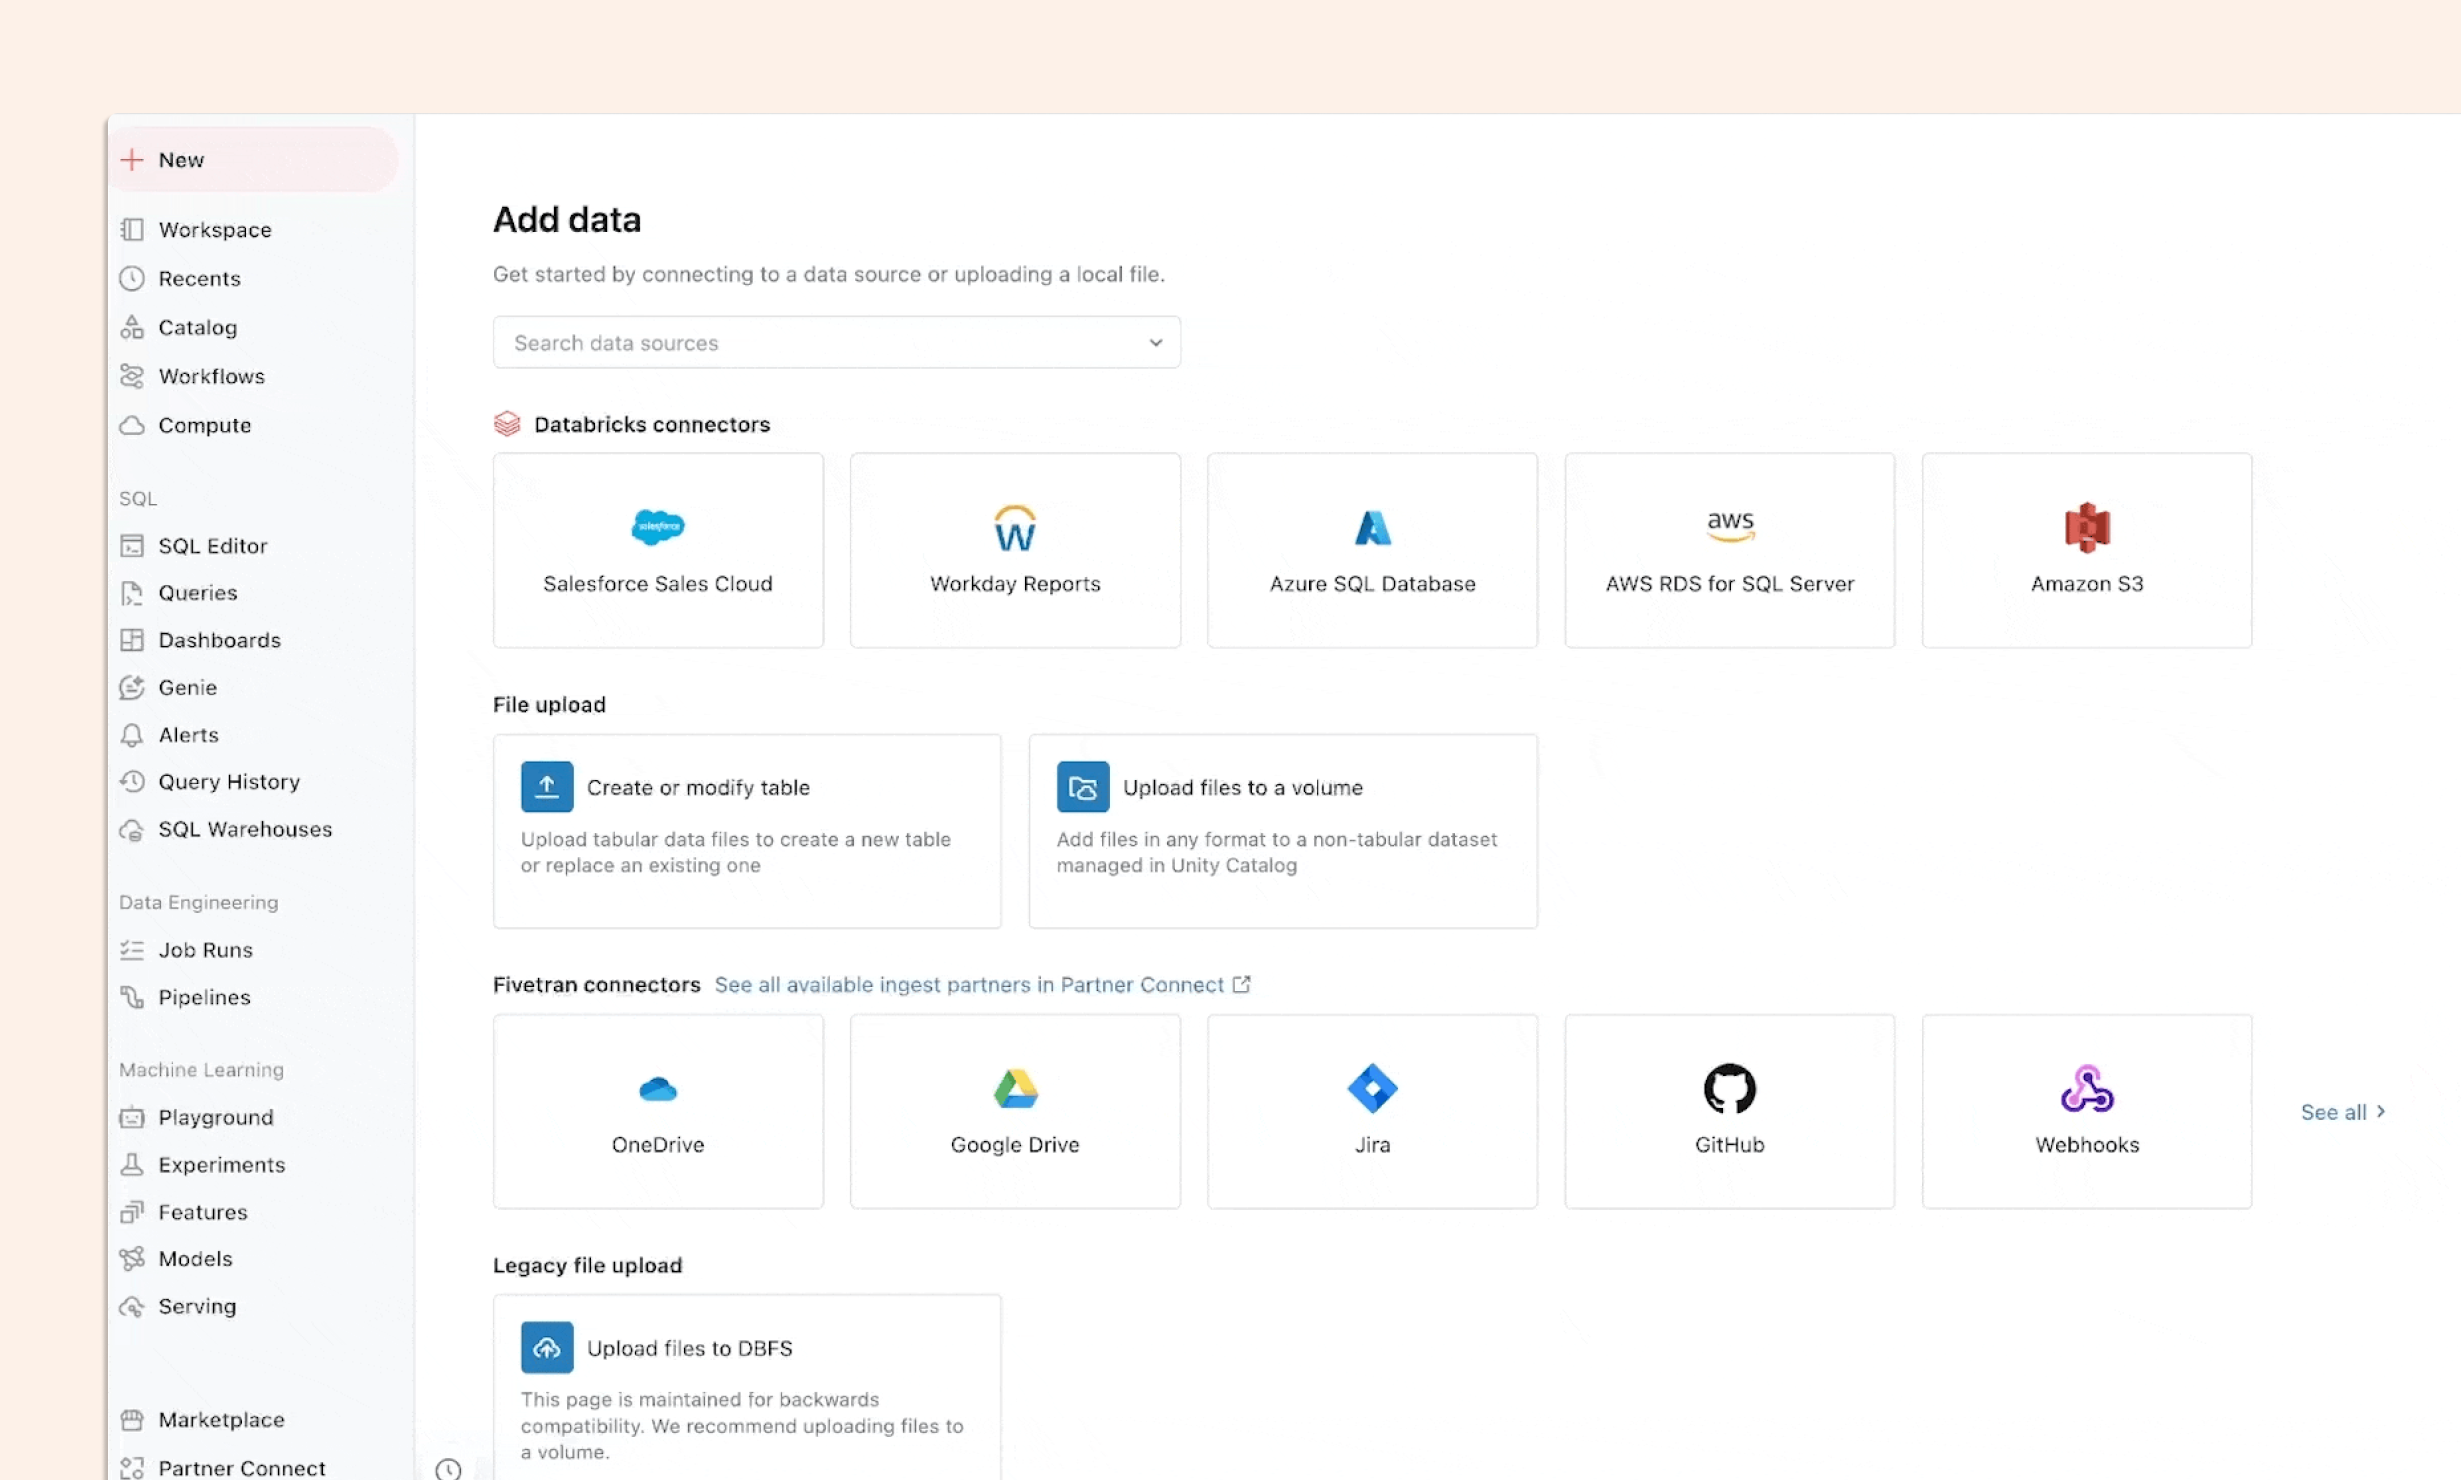Open Genie in the sidebar
The height and width of the screenshot is (1480, 2461).
[x=187, y=687]
